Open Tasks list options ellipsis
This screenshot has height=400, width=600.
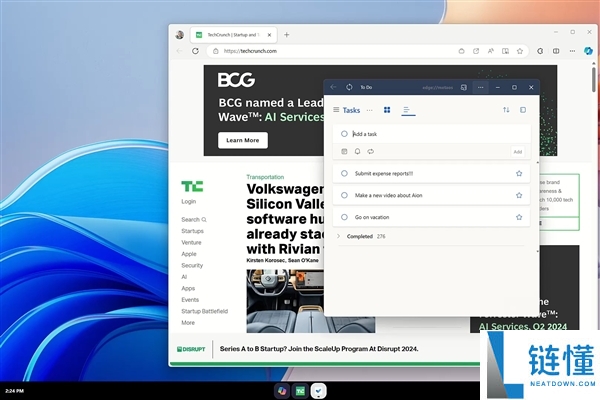point(369,110)
